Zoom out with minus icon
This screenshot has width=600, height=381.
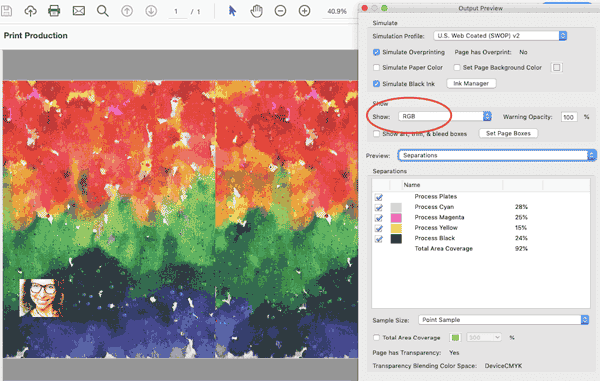point(280,11)
